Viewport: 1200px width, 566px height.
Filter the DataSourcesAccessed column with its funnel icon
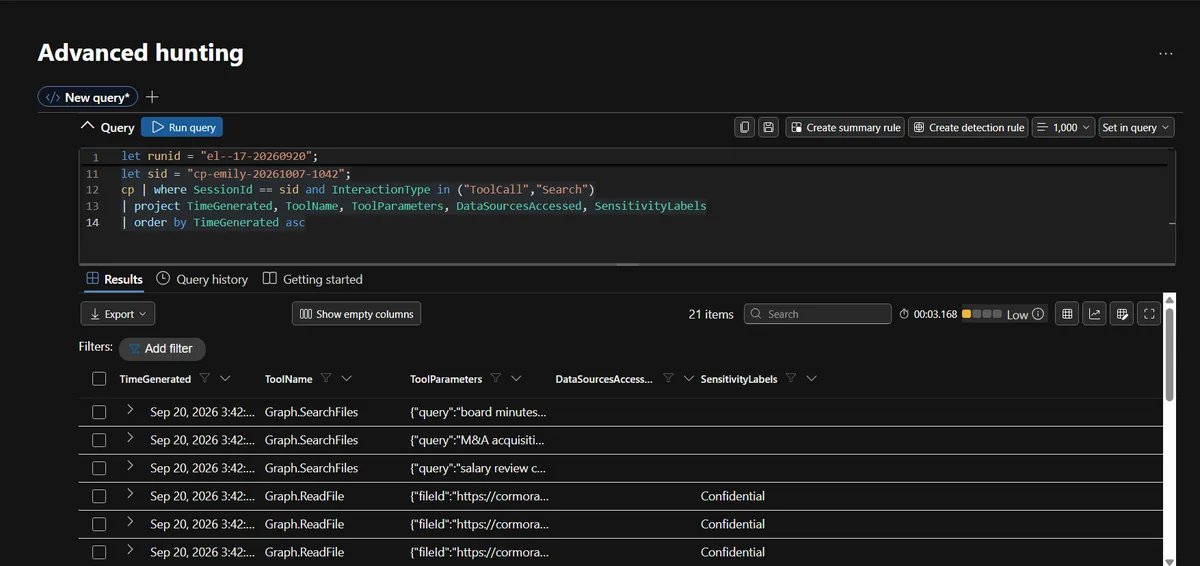(667, 379)
